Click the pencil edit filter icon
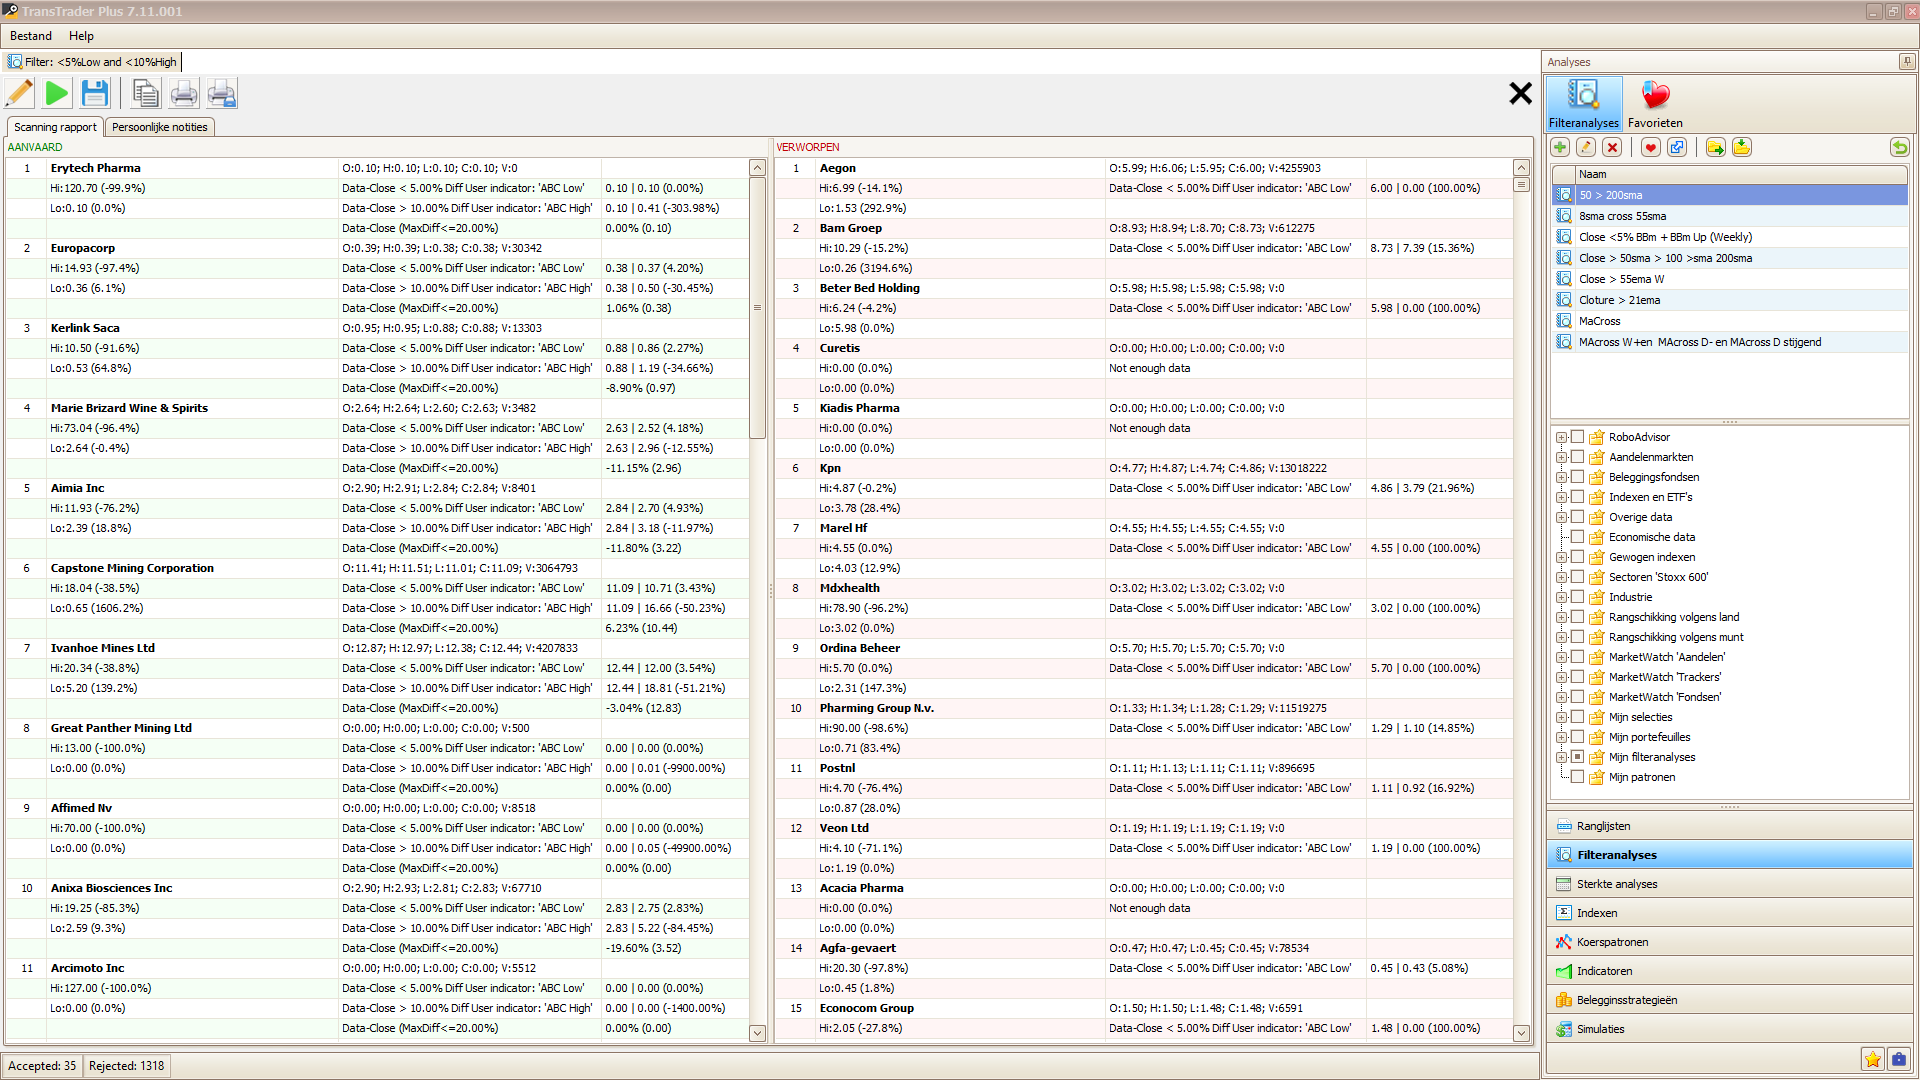Viewport: 1920px width, 1080px height. [x=19, y=94]
